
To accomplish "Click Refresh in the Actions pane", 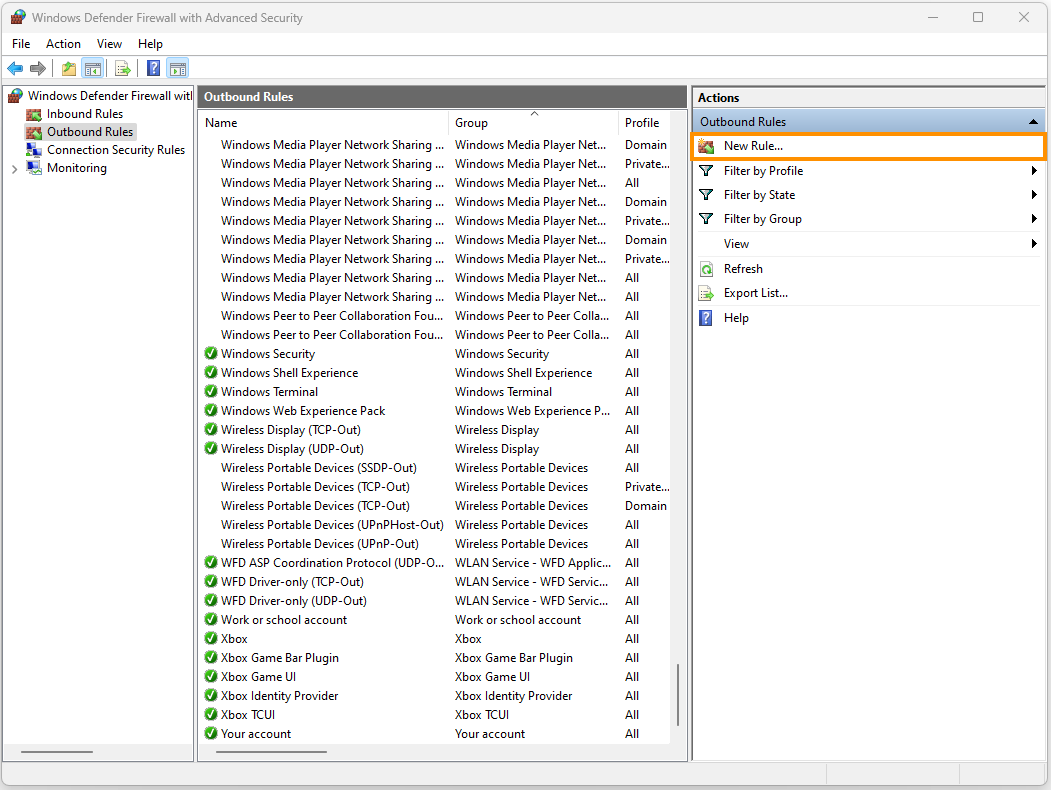I will (743, 269).
